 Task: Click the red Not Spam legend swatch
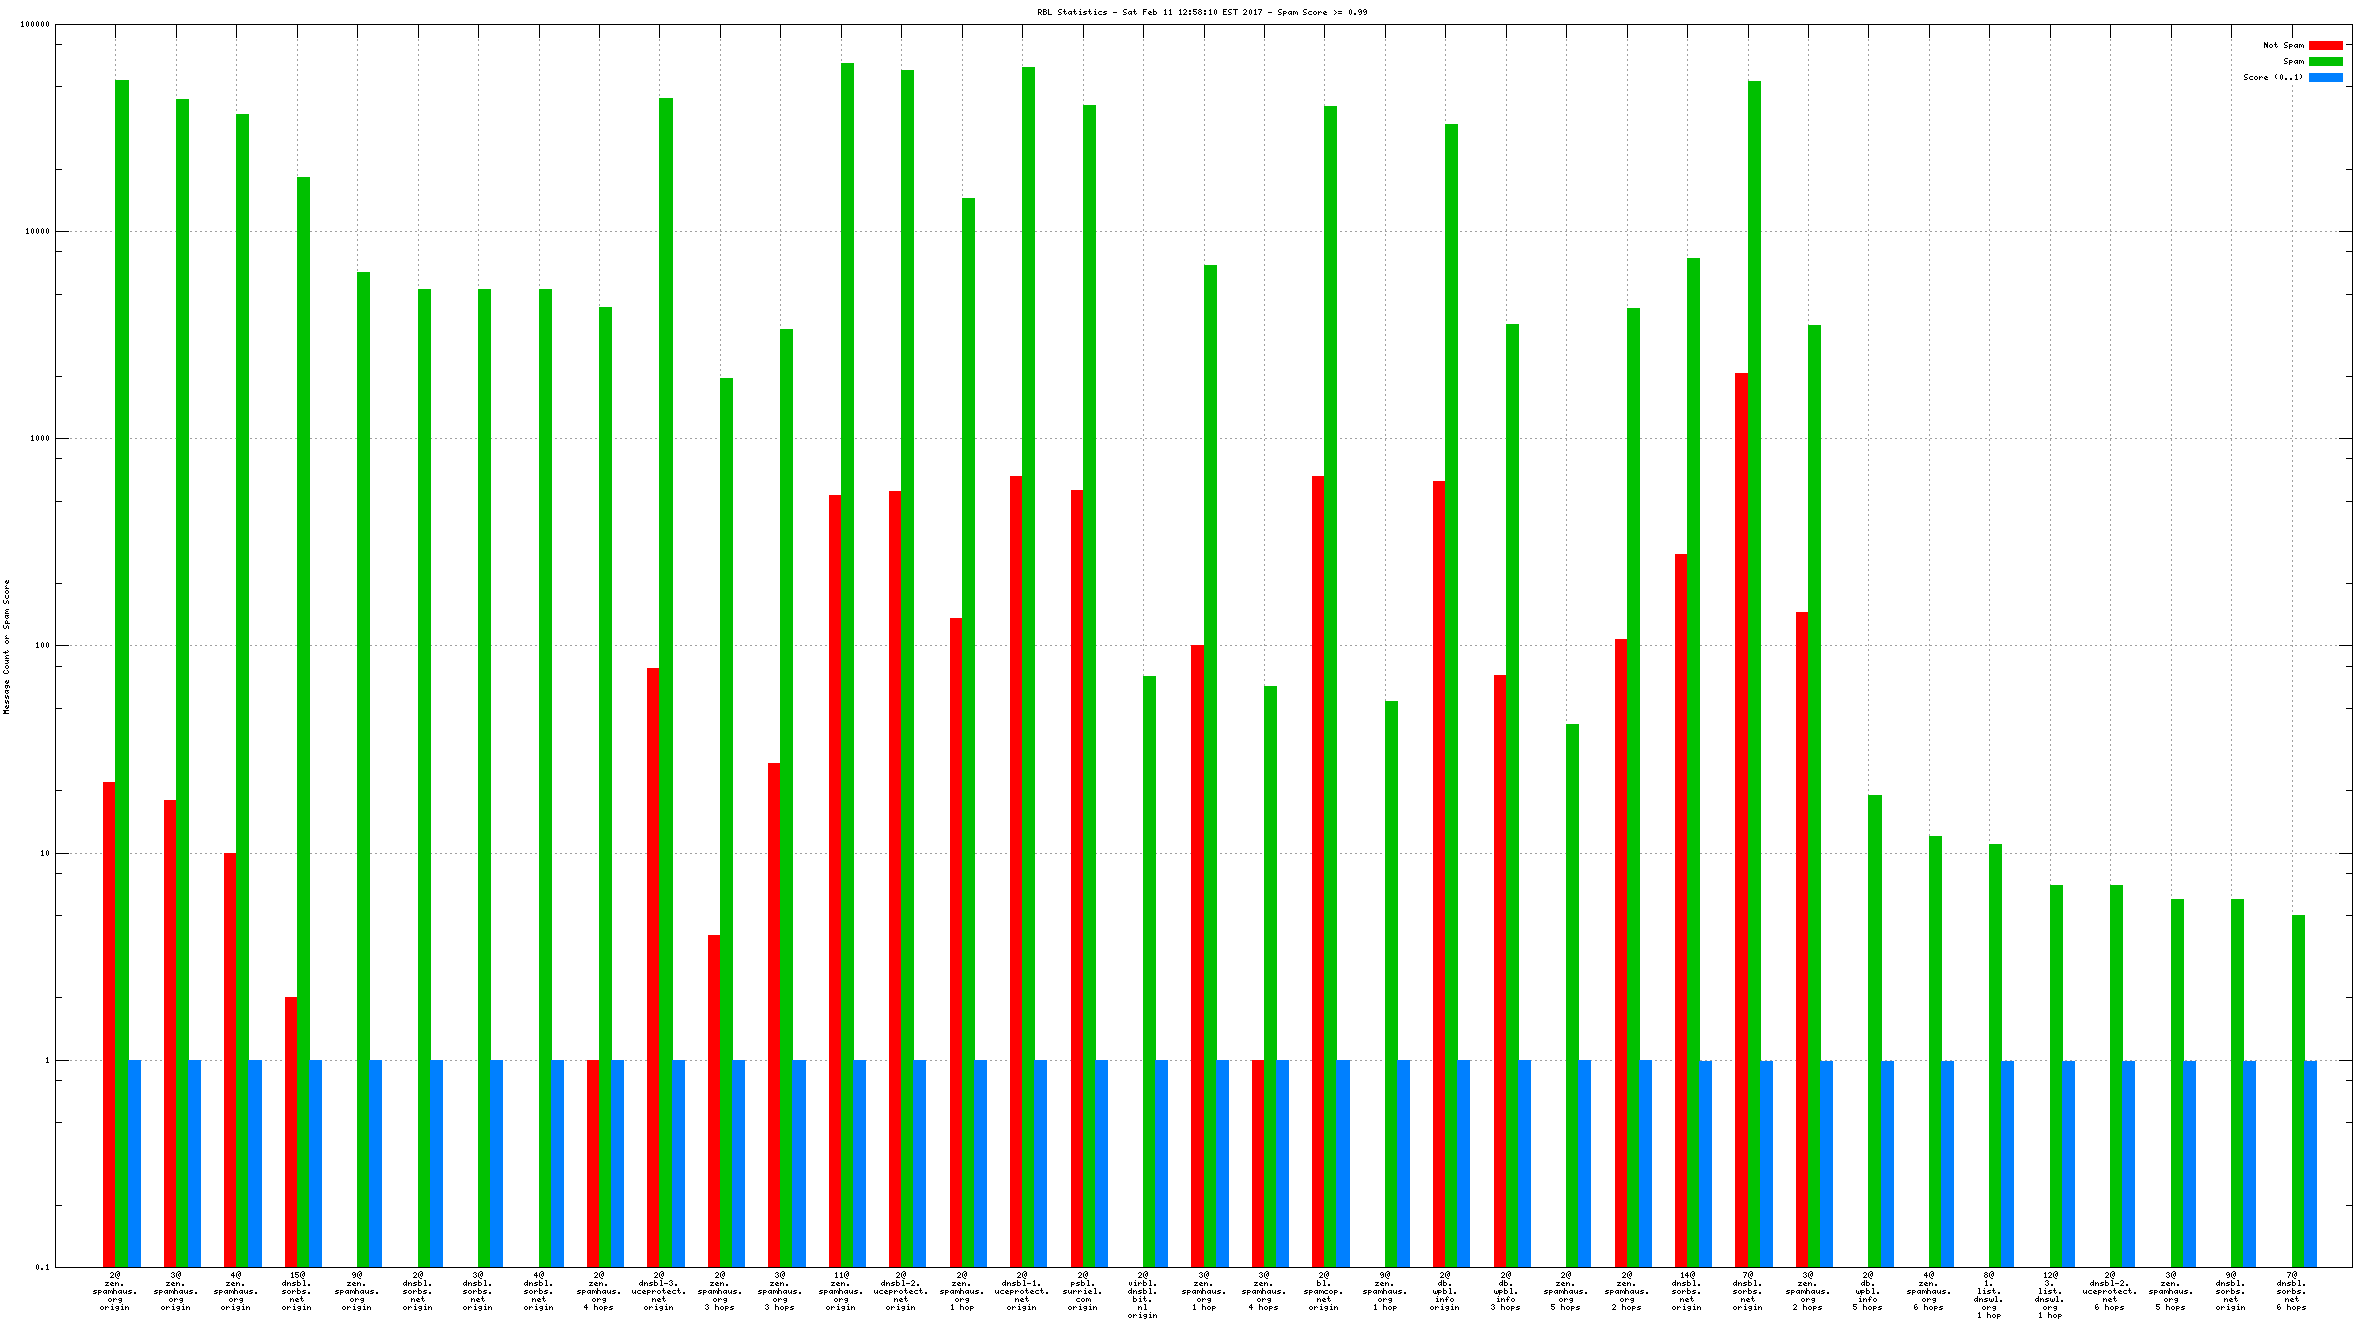pos(2325,45)
